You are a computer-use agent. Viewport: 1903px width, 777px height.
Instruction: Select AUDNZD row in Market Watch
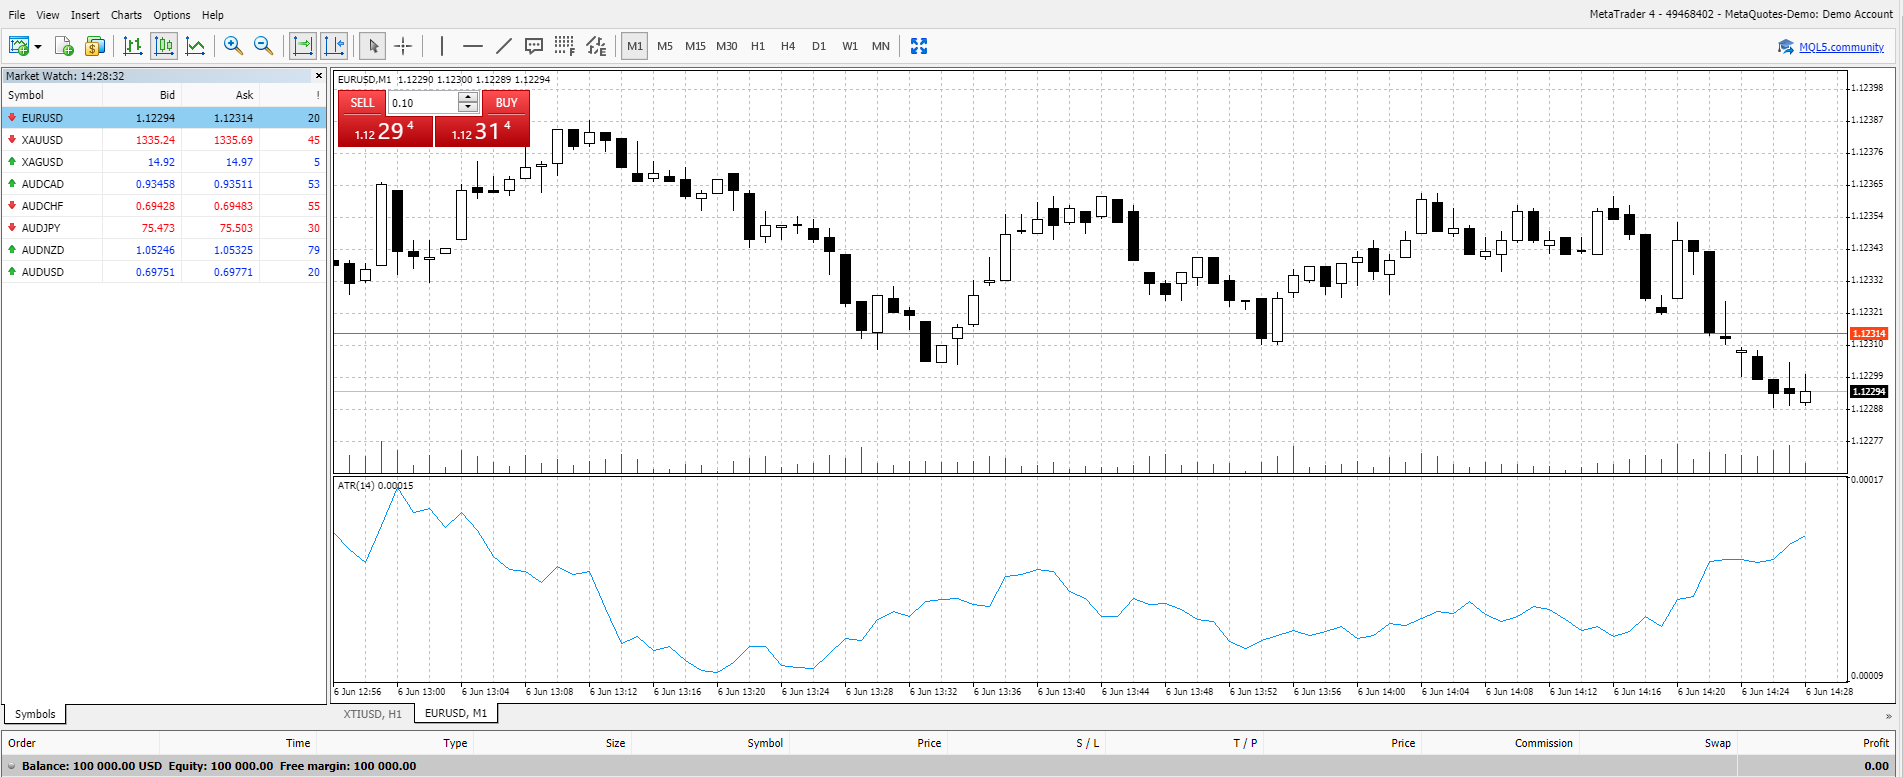(164, 250)
